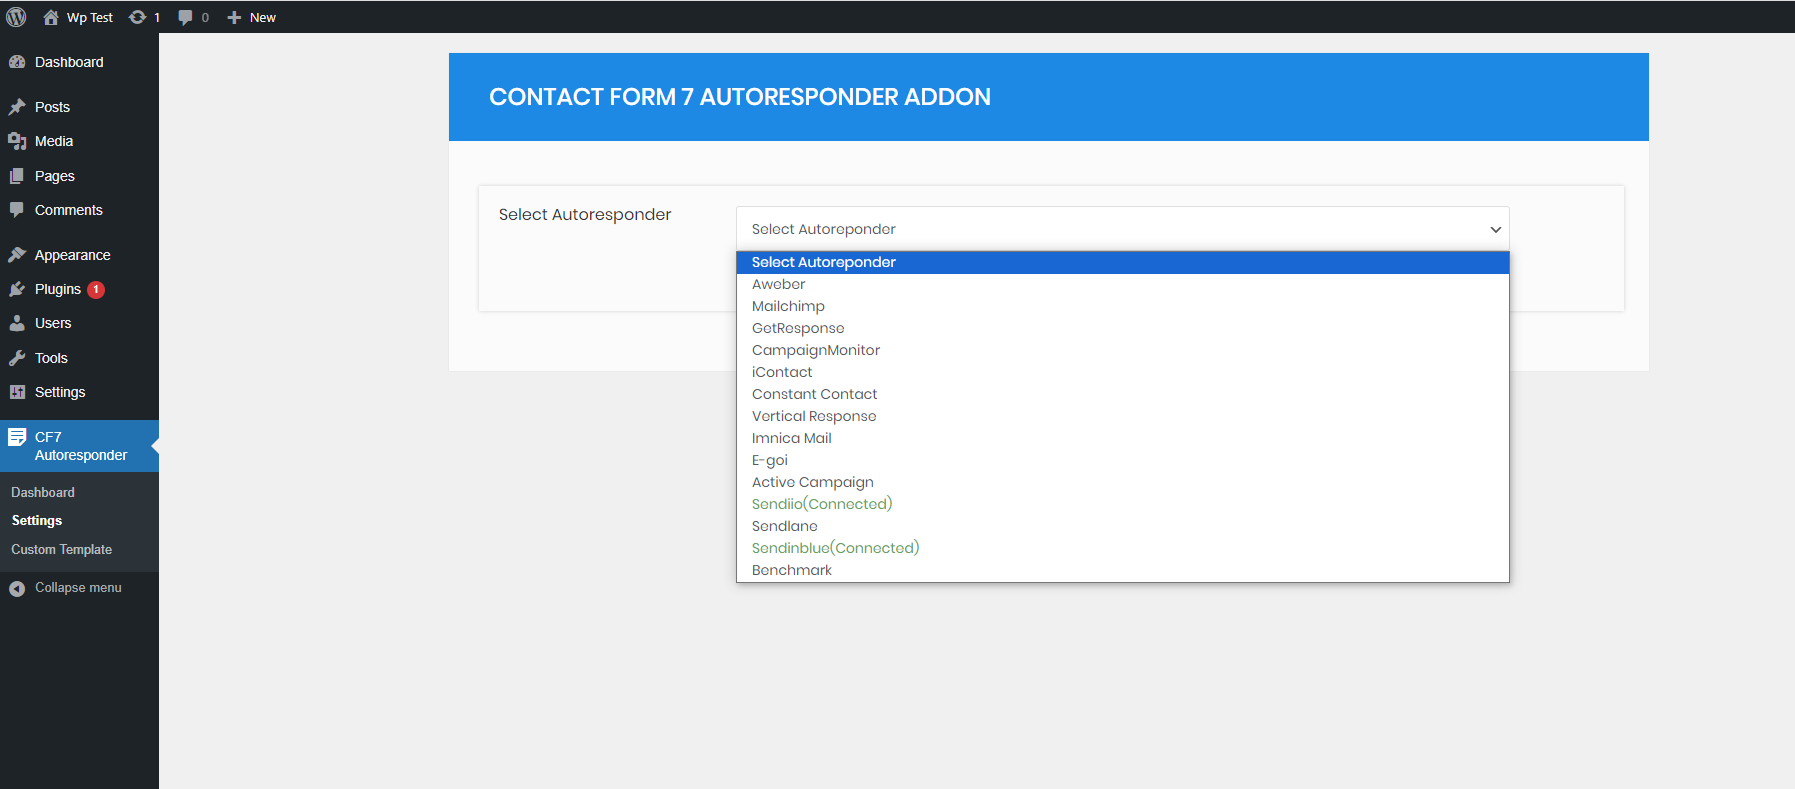Click the Settings sliders icon
The height and width of the screenshot is (789, 1795).
[17, 392]
